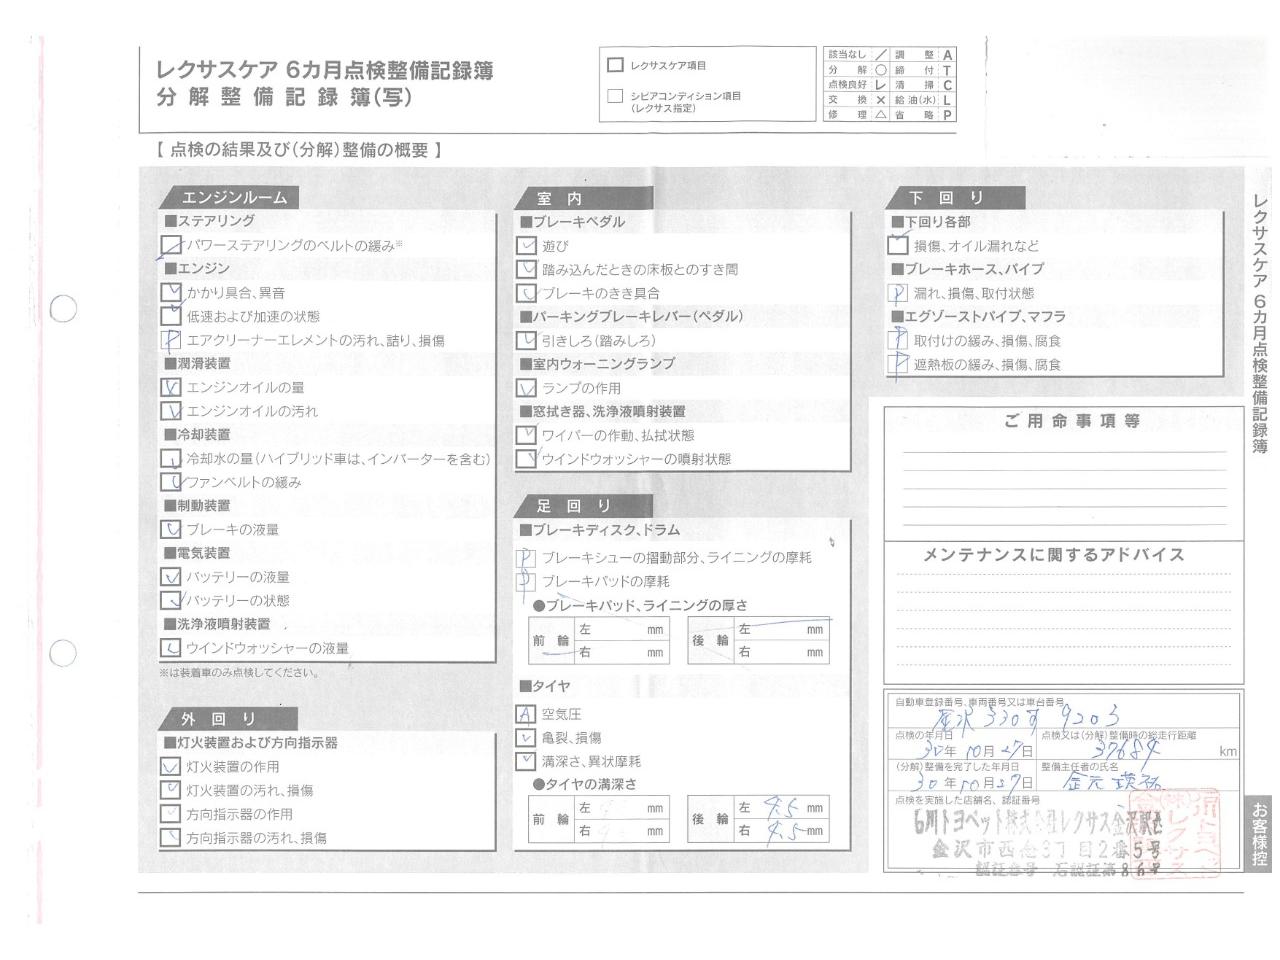This screenshot has height=960, width=1280.
Task: Select the お客様控 side tab
Action: (1260, 835)
